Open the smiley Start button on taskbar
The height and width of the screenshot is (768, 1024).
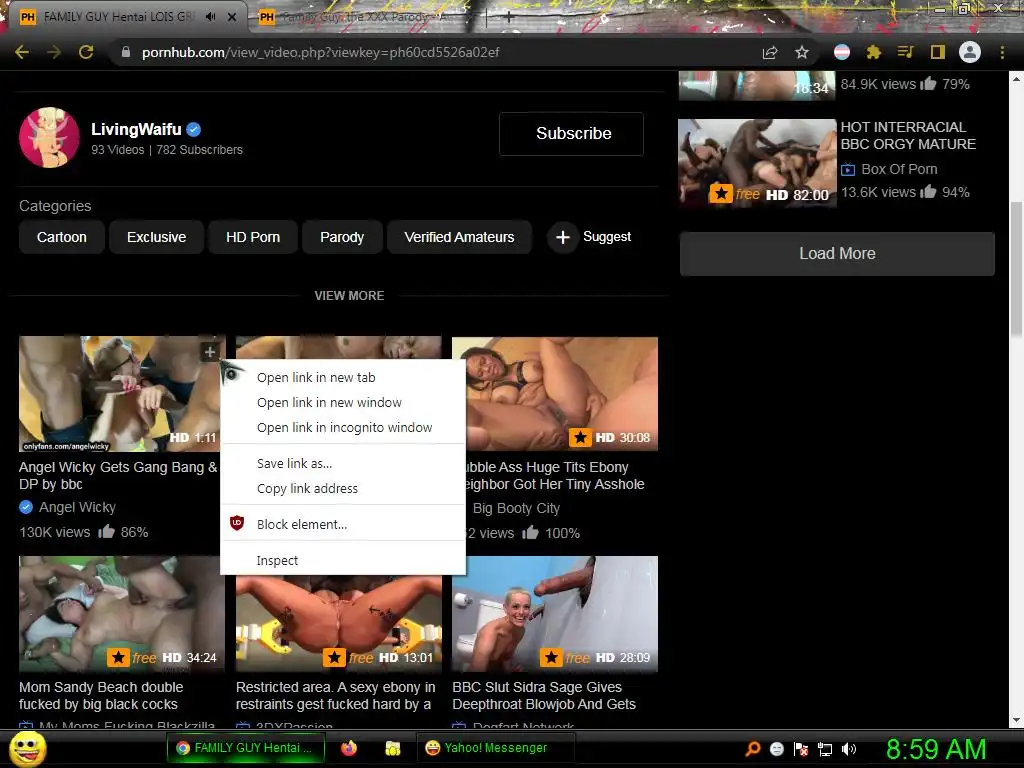pyautogui.click(x=27, y=749)
